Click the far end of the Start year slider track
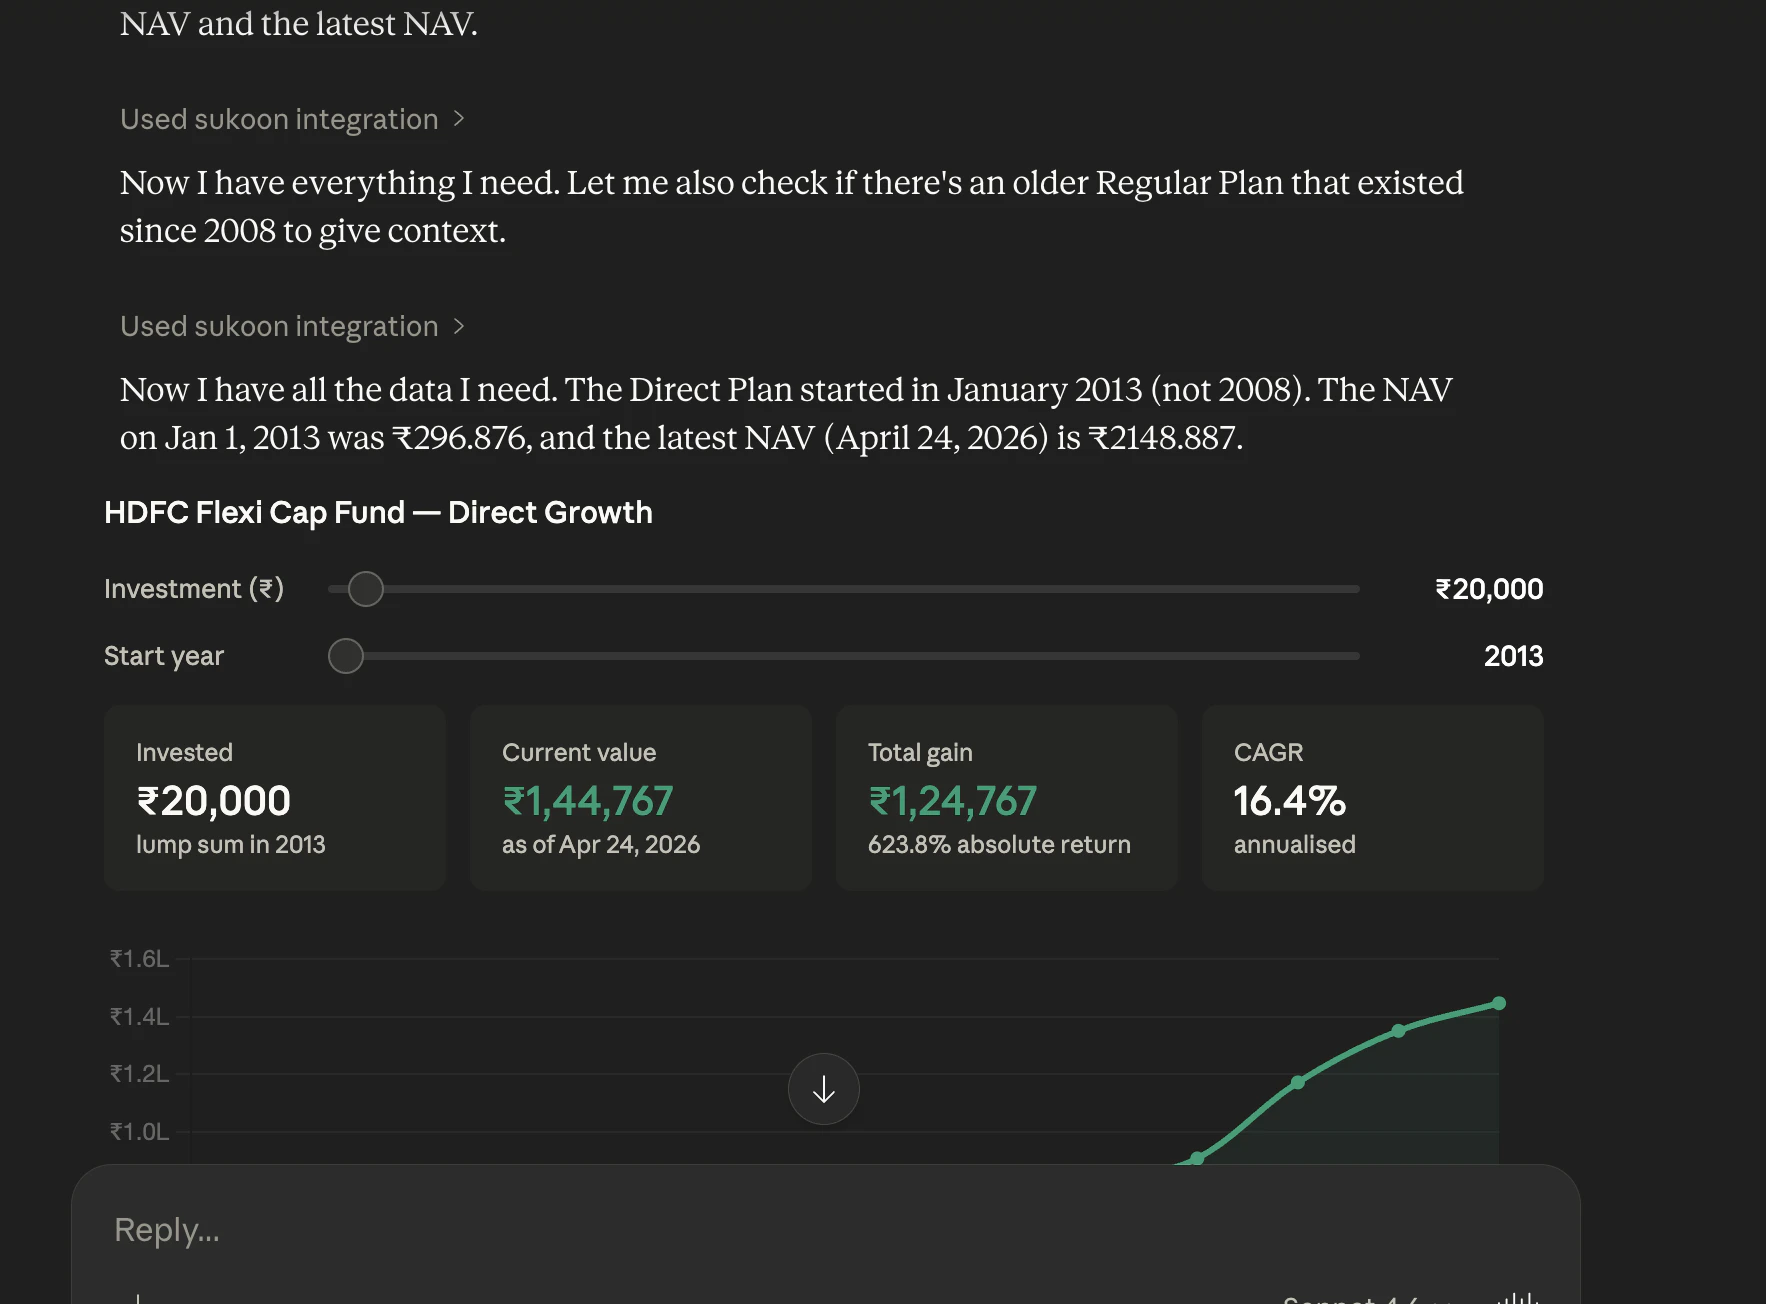The width and height of the screenshot is (1766, 1304). point(1354,656)
